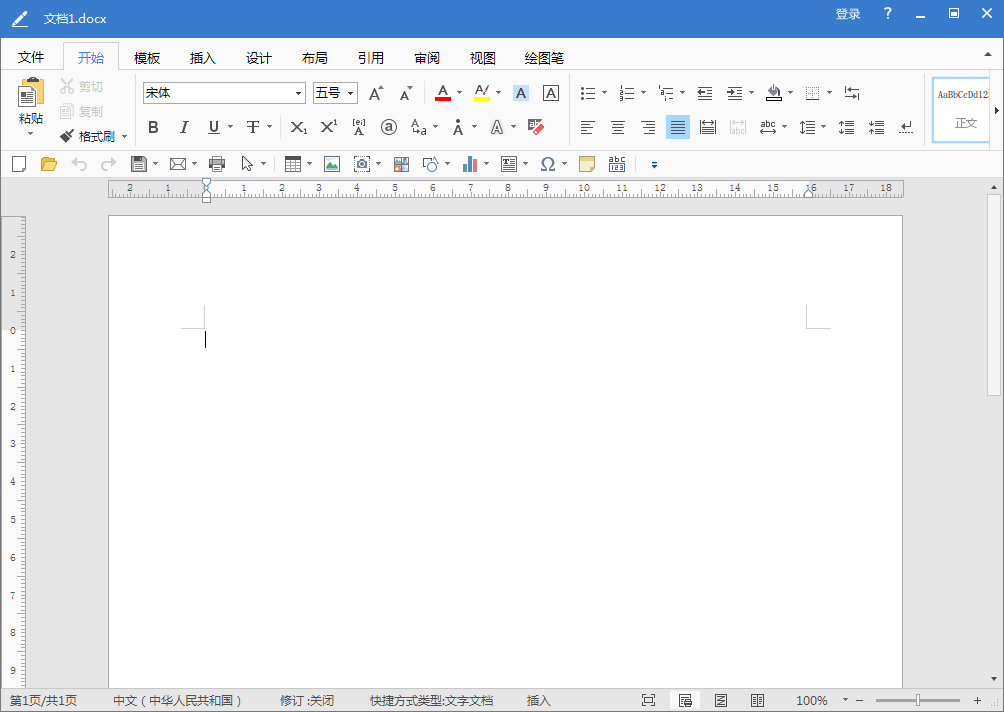Enable center text alignment

click(x=617, y=128)
